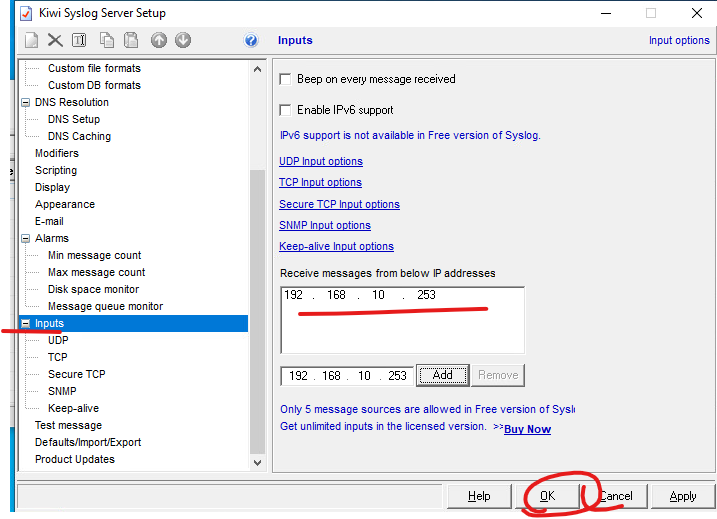Open help via the blue question icon
Image resolution: width=717 pixels, height=519 pixels.
pos(251,40)
